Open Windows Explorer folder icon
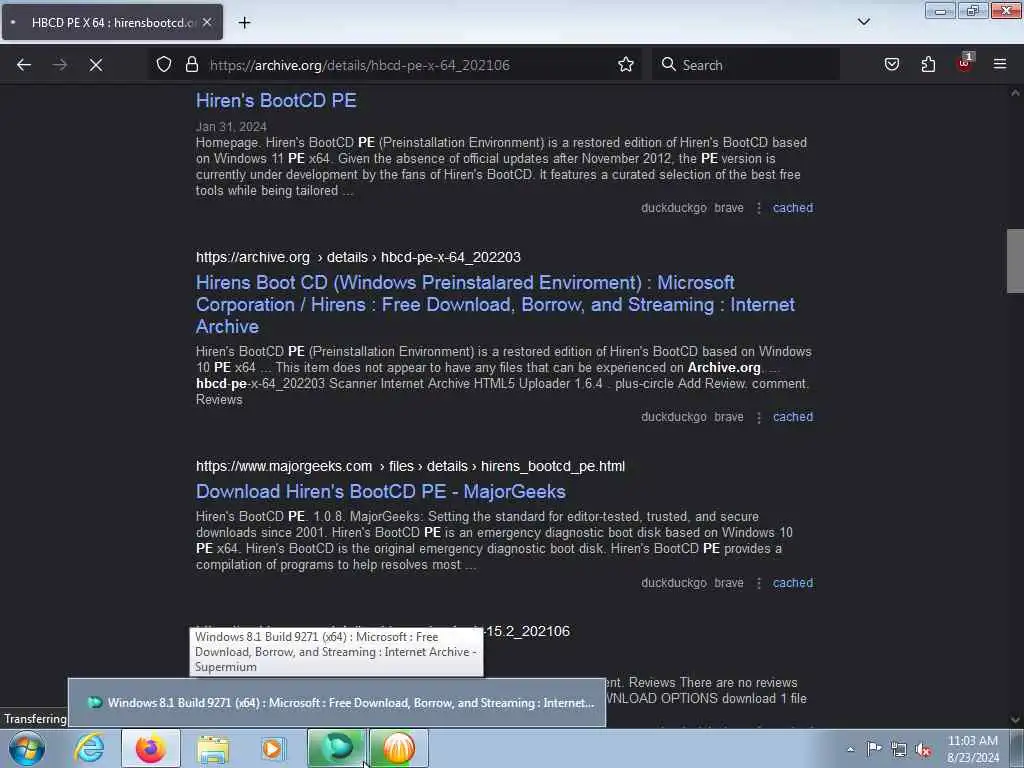This screenshot has width=1024, height=768. [212, 748]
